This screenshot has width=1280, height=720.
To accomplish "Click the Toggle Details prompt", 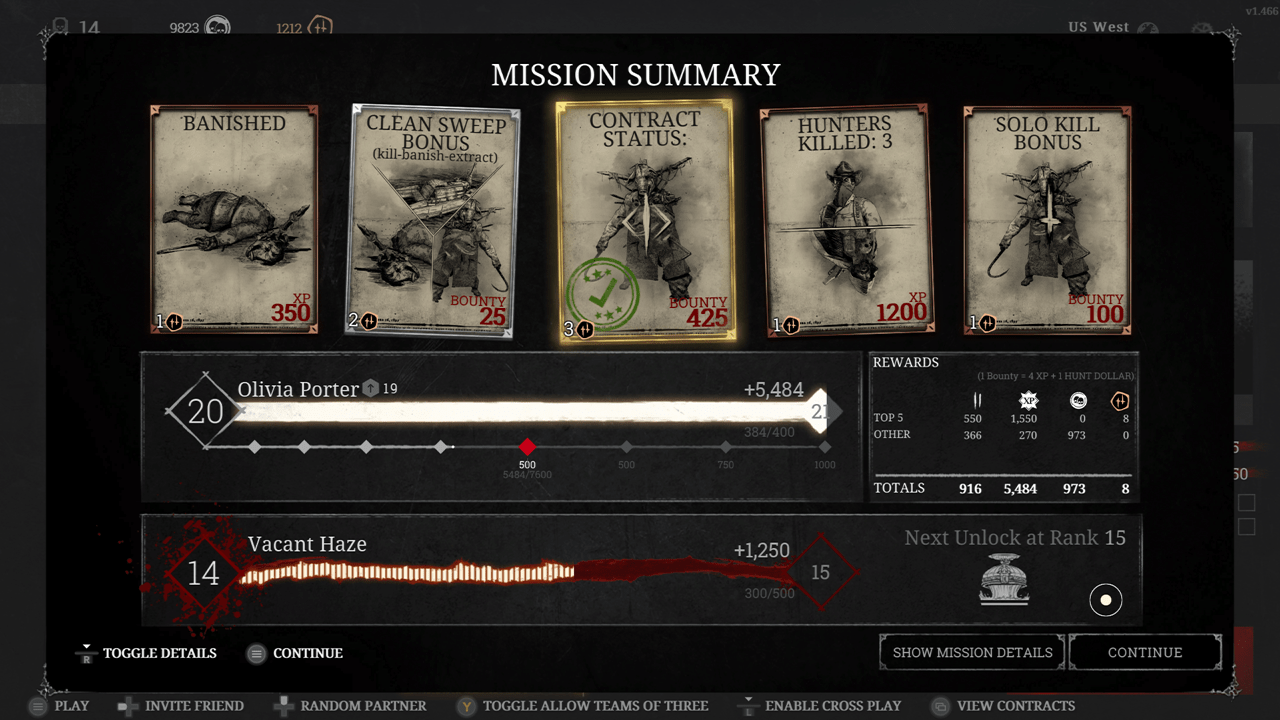I will click(147, 653).
